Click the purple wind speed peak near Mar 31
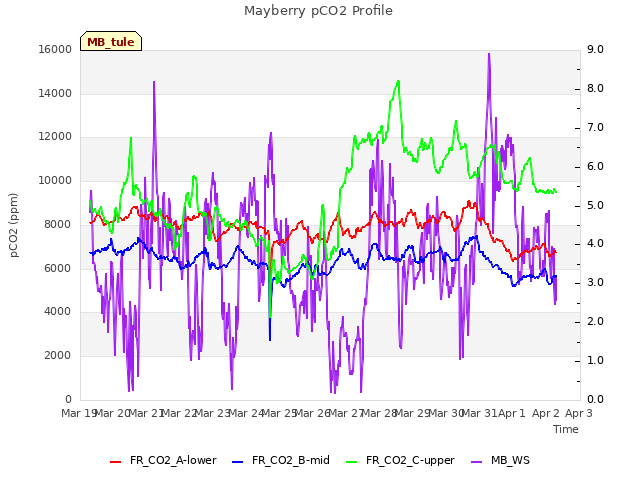Viewport: 640px width, 480px height. point(489,54)
